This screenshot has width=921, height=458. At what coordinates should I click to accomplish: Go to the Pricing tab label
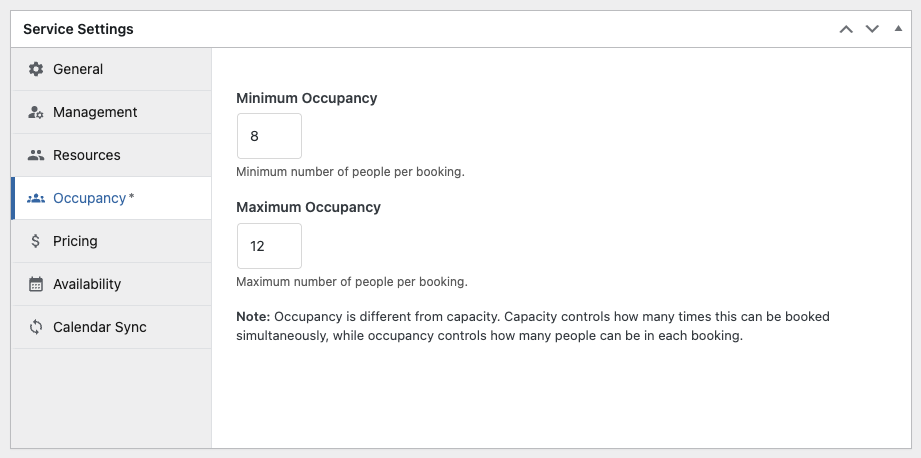pyautogui.click(x=75, y=241)
